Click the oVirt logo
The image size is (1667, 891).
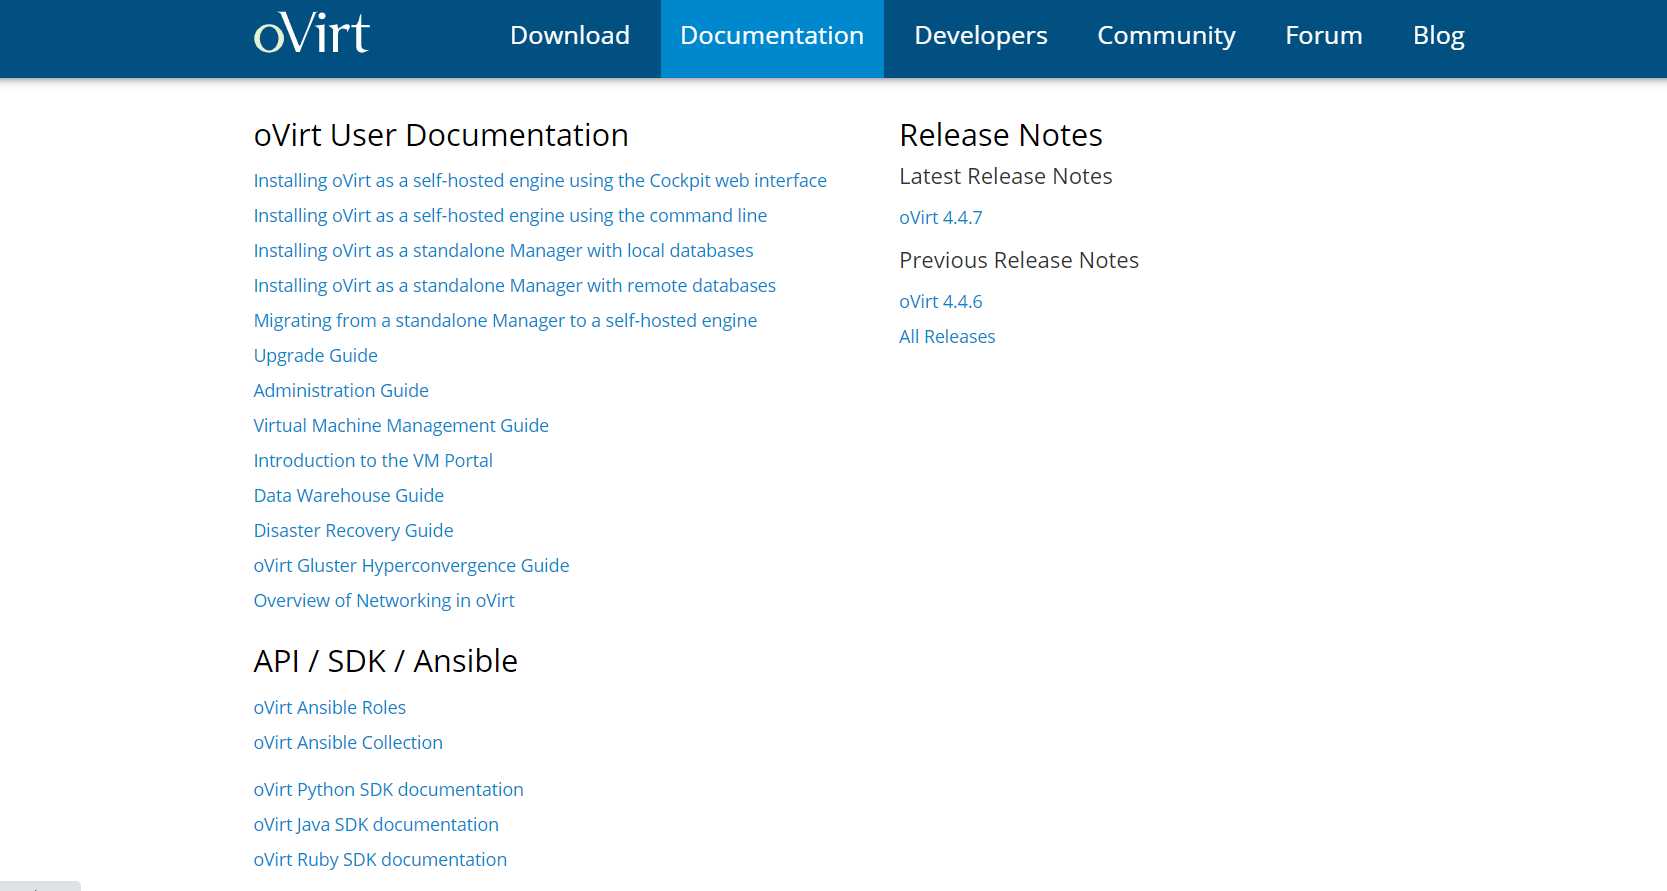coord(311,34)
